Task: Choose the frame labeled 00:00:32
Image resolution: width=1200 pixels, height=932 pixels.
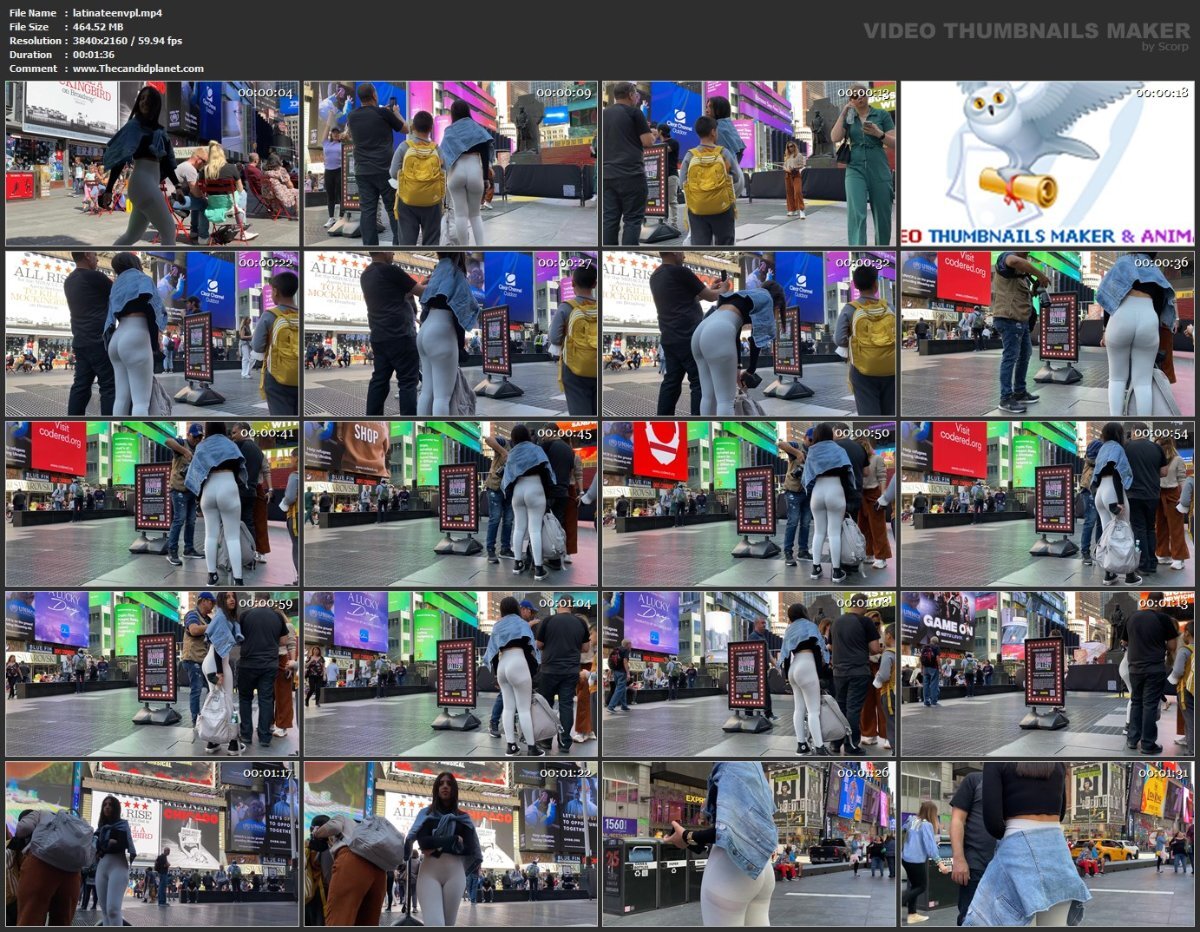Action: 749,334
